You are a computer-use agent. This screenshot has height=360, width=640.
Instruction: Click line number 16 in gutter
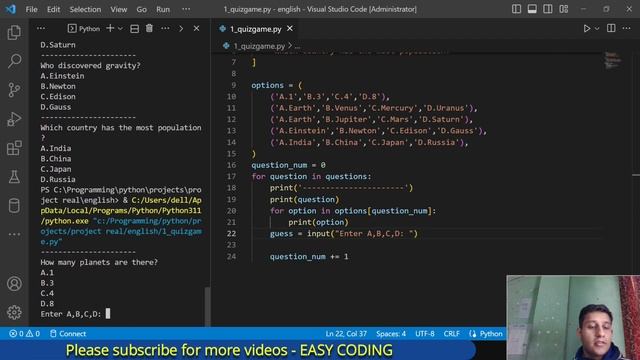click(x=231, y=165)
